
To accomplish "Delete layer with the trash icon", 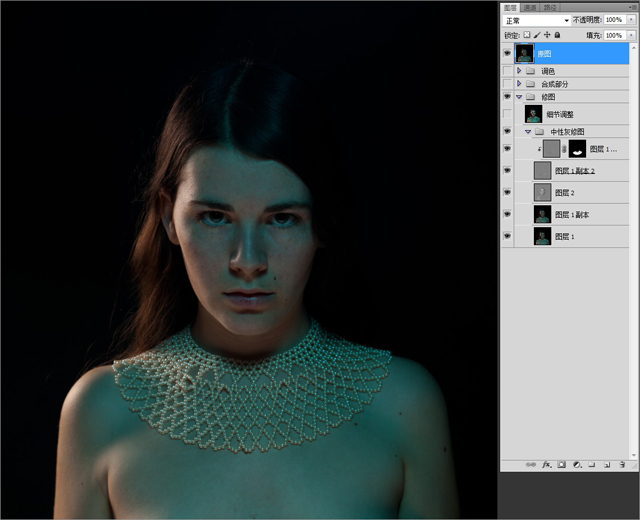I will pyautogui.click(x=621, y=465).
